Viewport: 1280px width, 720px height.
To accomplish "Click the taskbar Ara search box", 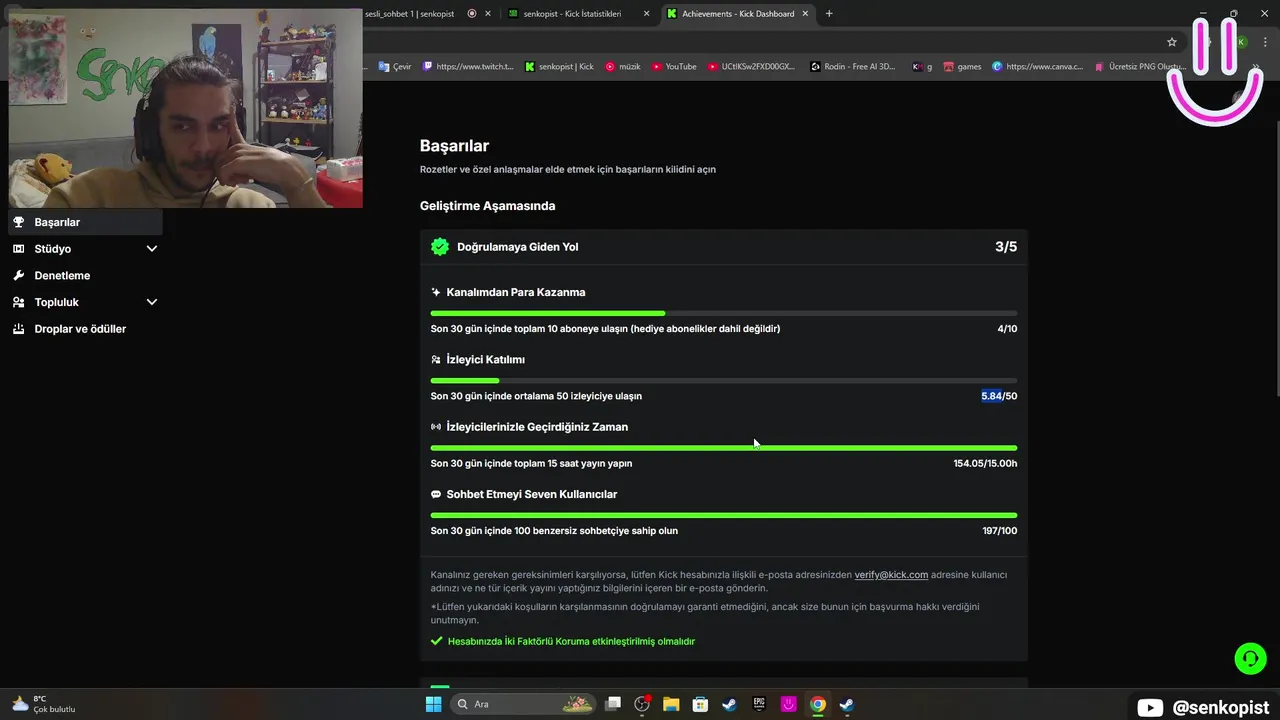I will point(522,704).
